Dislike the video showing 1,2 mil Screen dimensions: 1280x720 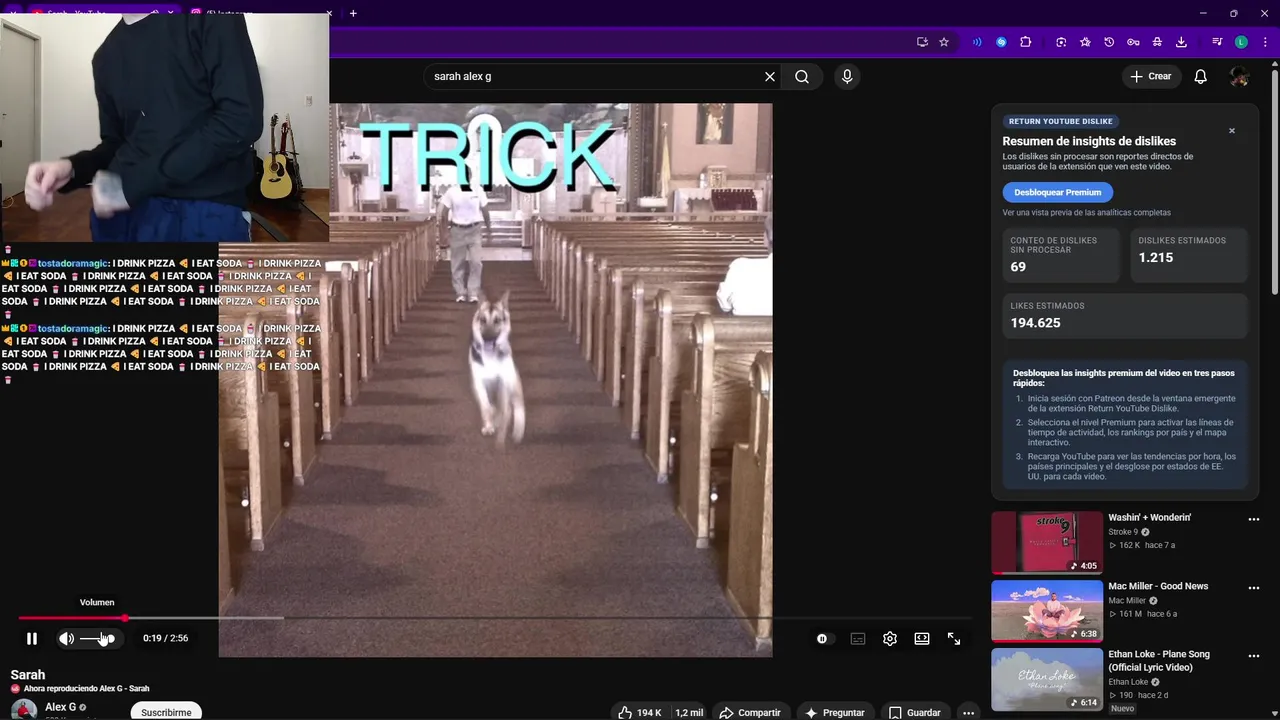tap(689, 712)
